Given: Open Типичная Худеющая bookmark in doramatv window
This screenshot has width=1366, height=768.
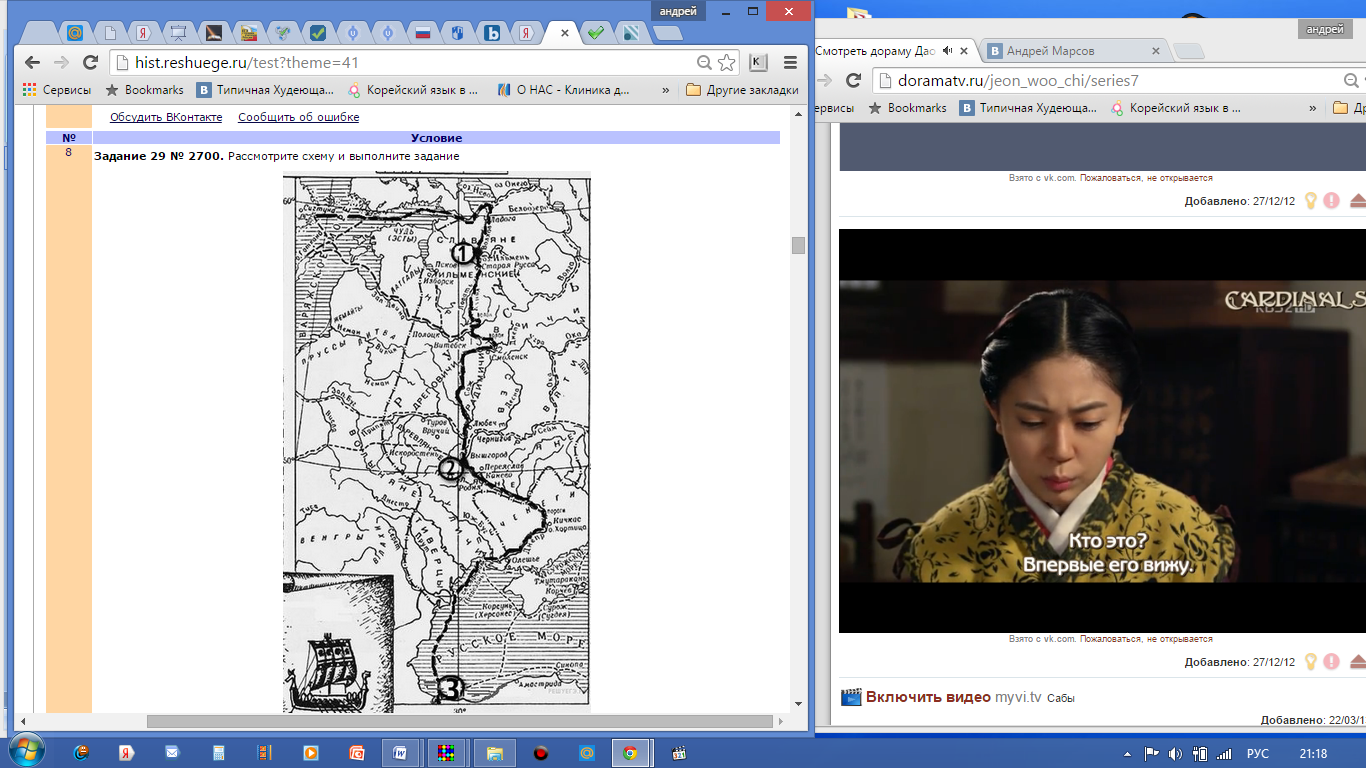Looking at the screenshot, I should [x=1027, y=108].
